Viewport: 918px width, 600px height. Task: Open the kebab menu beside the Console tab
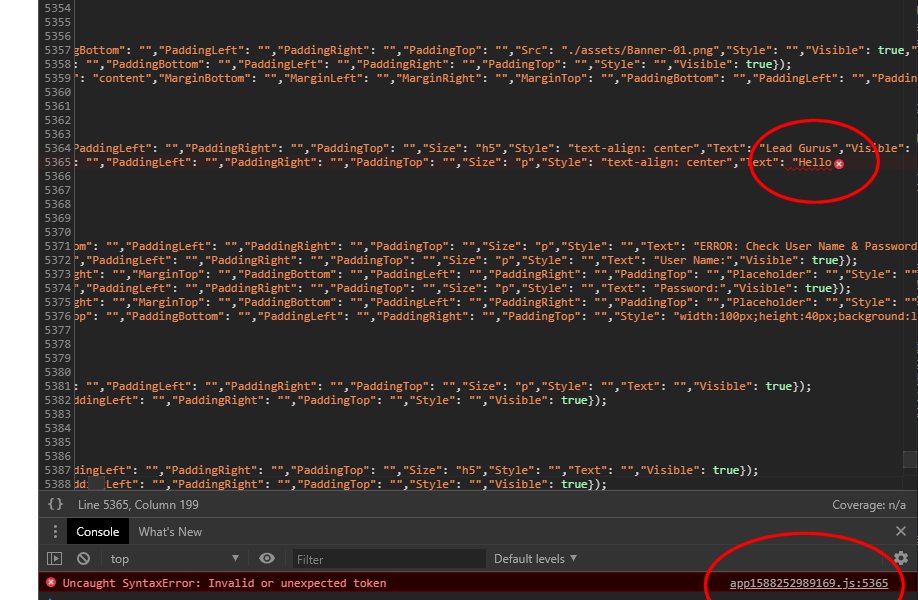click(55, 531)
